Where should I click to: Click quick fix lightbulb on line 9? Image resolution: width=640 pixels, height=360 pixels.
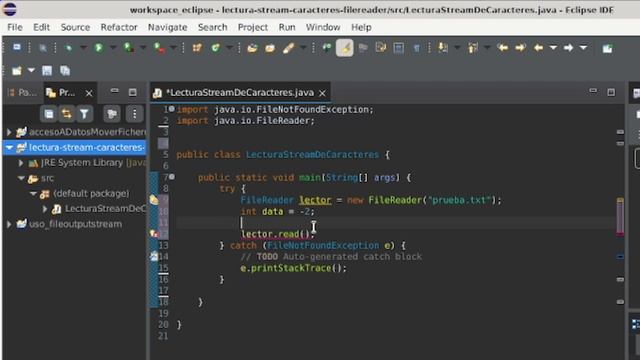[x=154, y=200]
